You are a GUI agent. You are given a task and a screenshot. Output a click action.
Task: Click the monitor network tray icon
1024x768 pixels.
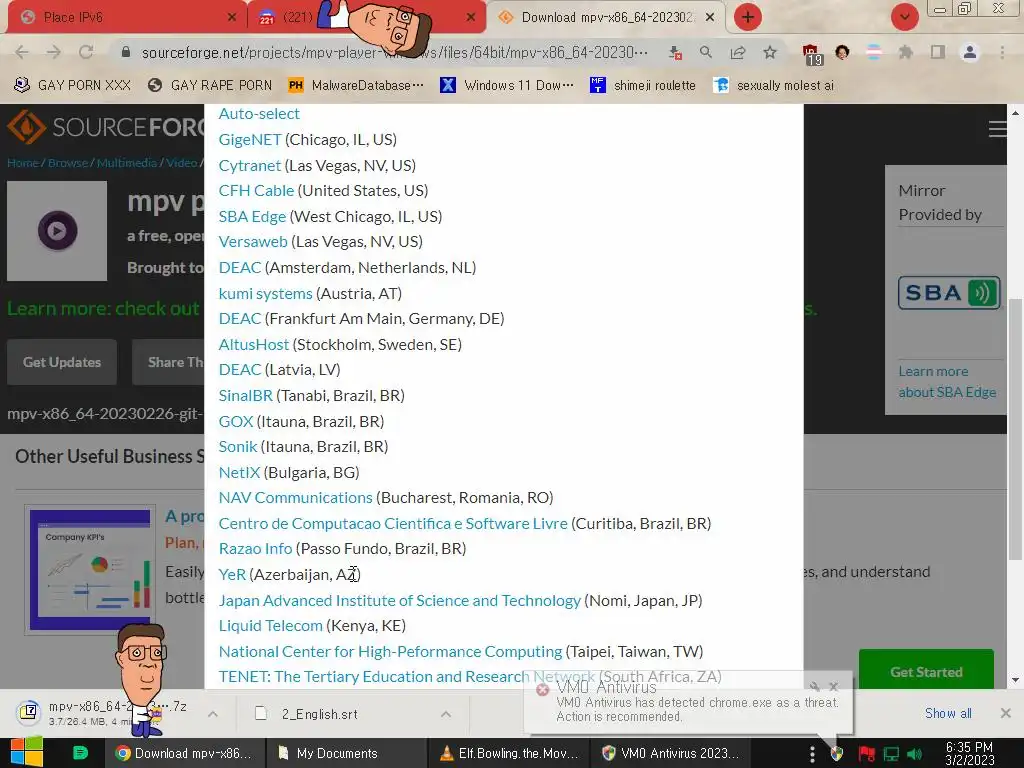pyautogui.click(x=891, y=754)
